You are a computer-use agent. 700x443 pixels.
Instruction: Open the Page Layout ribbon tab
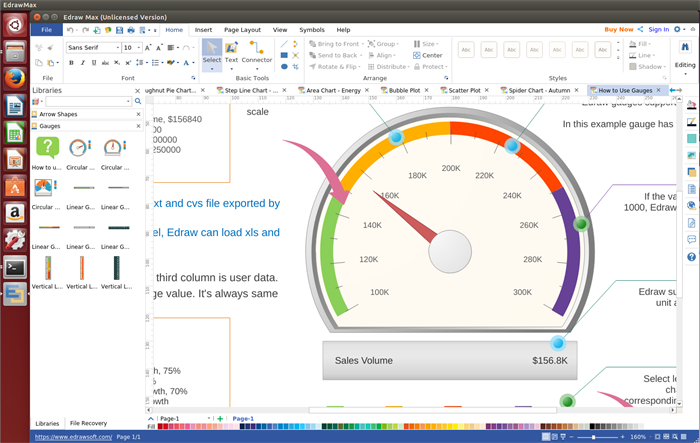tap(242, 30)
